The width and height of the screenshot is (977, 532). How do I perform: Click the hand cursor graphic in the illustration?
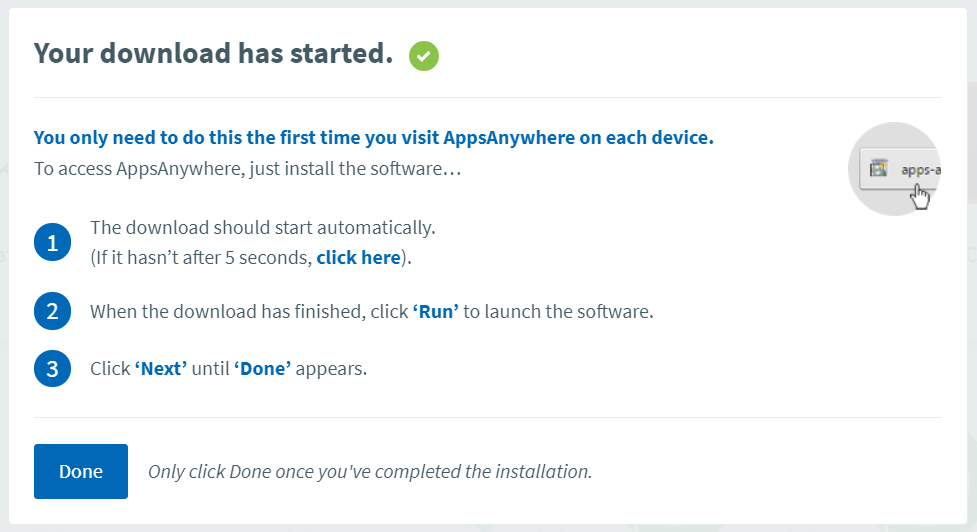coord(920,196)
